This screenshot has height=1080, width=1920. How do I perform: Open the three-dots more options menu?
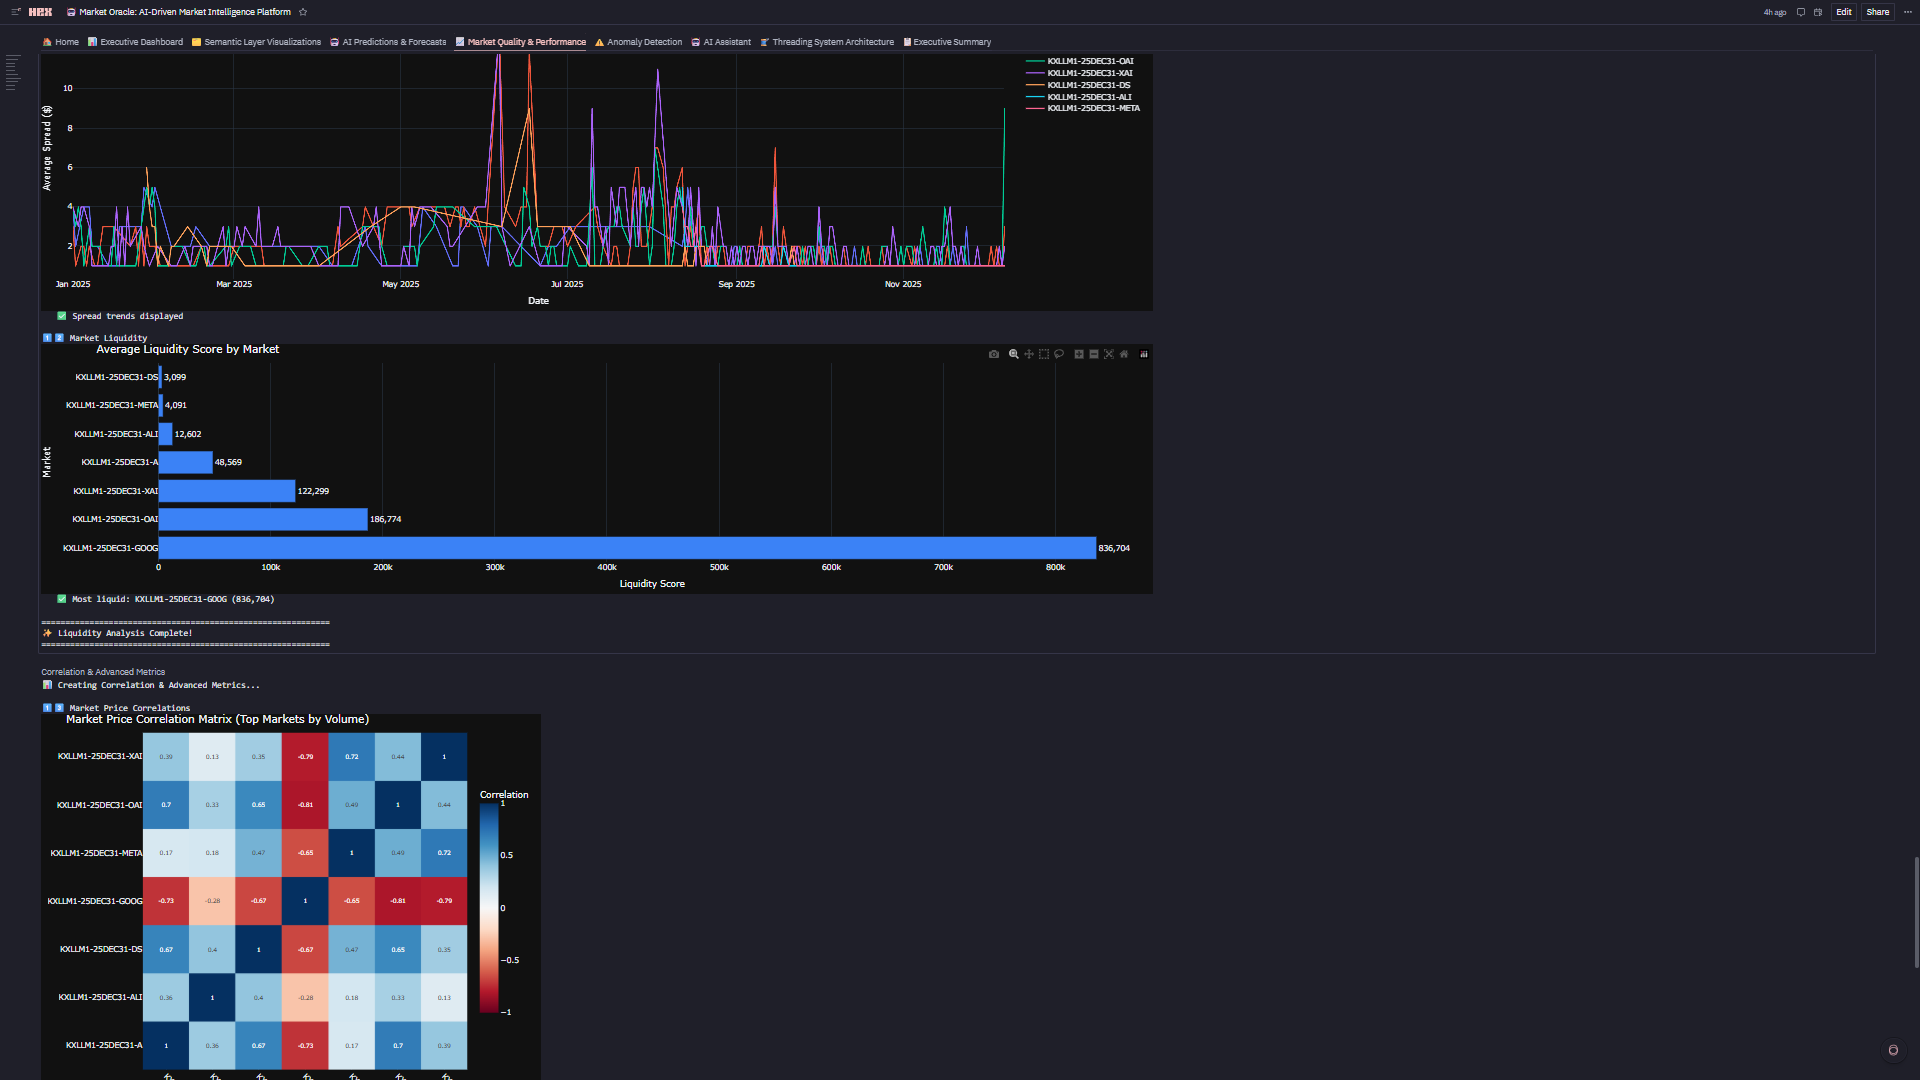pyautogui.click(x=1907, y=12)
